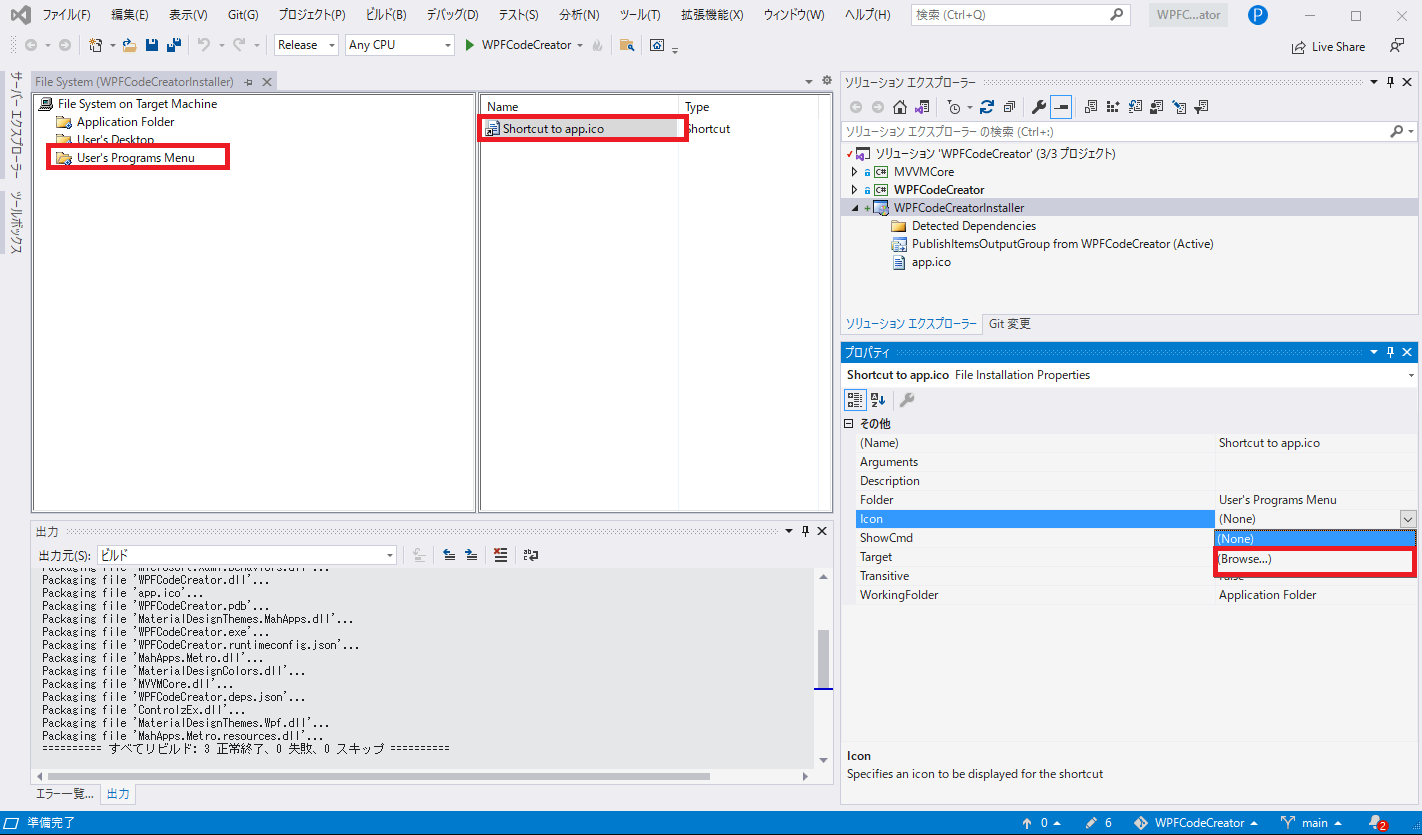Viewport: 1422px width, 835px height.
Task: Click the Visual Studio search box
Action: tap(1020, 15)
